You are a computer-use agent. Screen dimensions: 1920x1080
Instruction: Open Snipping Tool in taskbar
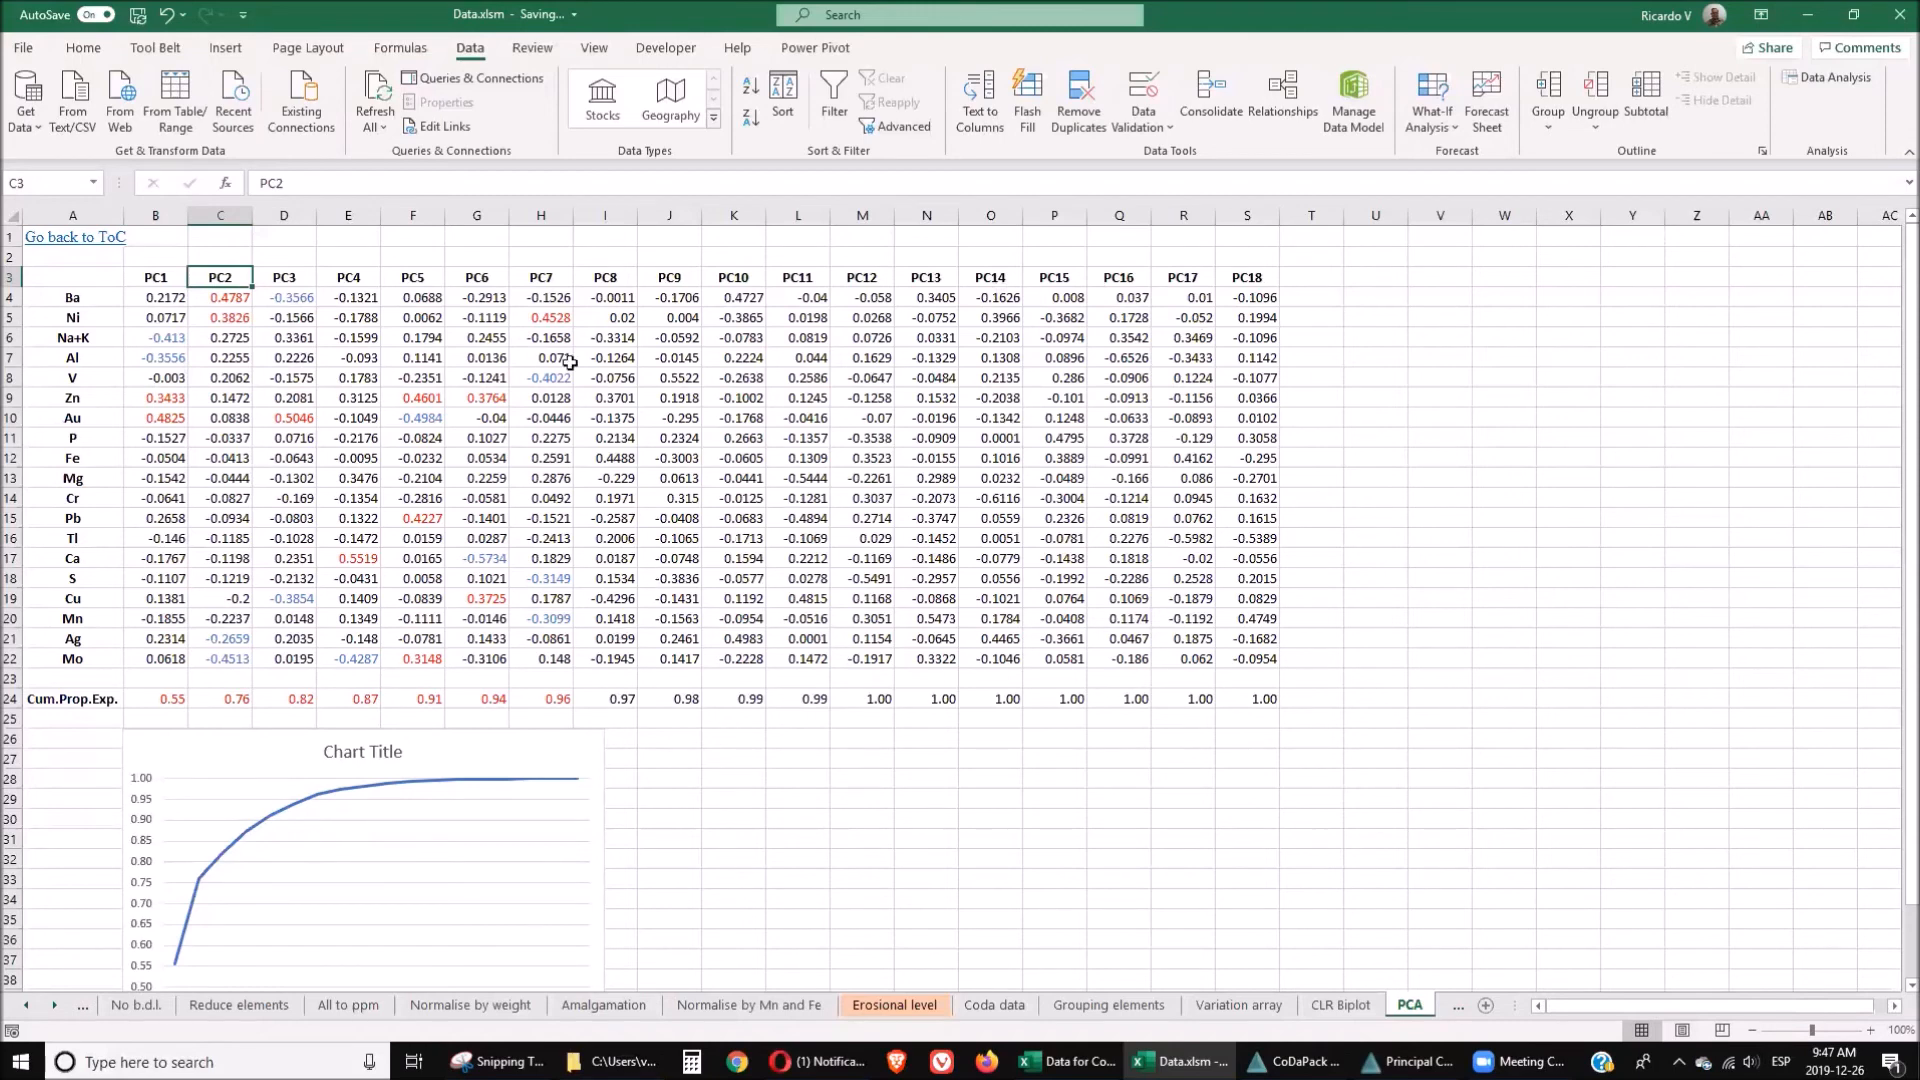[496, 1062]
